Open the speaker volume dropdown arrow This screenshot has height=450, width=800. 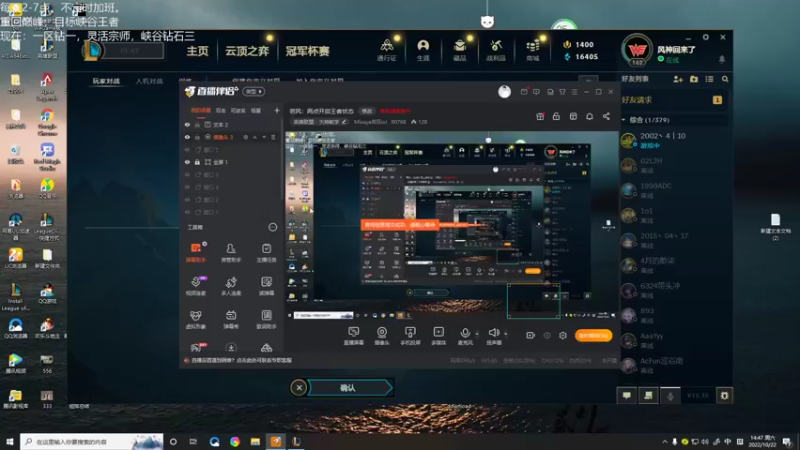click(506, 334)
